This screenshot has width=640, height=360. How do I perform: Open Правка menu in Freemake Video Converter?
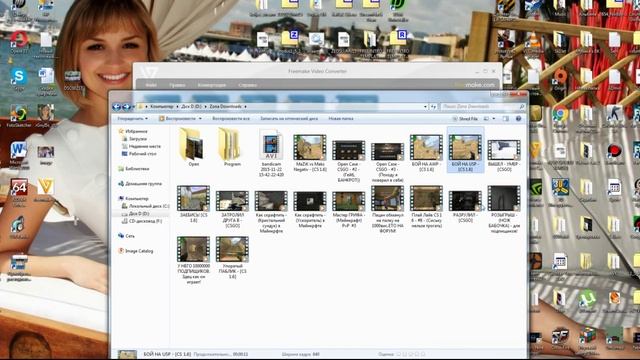[177, 85]
